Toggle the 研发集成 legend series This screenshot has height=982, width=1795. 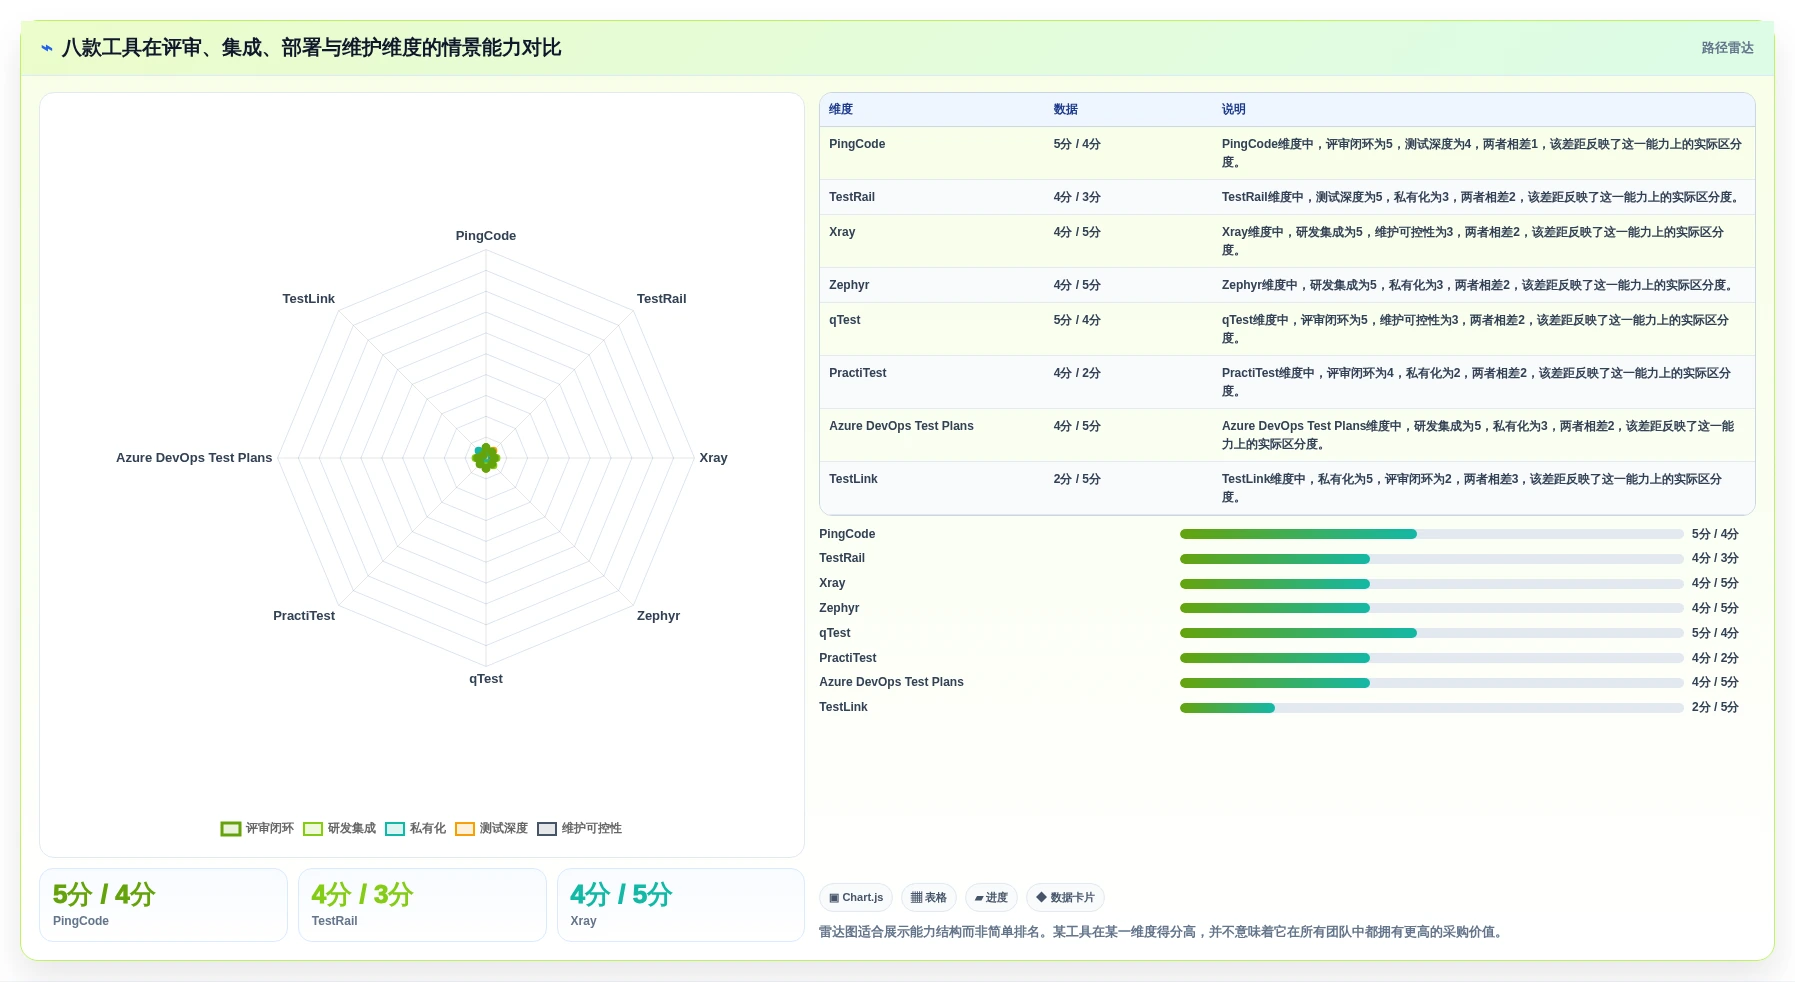pyautogui.click(x=339, y=828)
